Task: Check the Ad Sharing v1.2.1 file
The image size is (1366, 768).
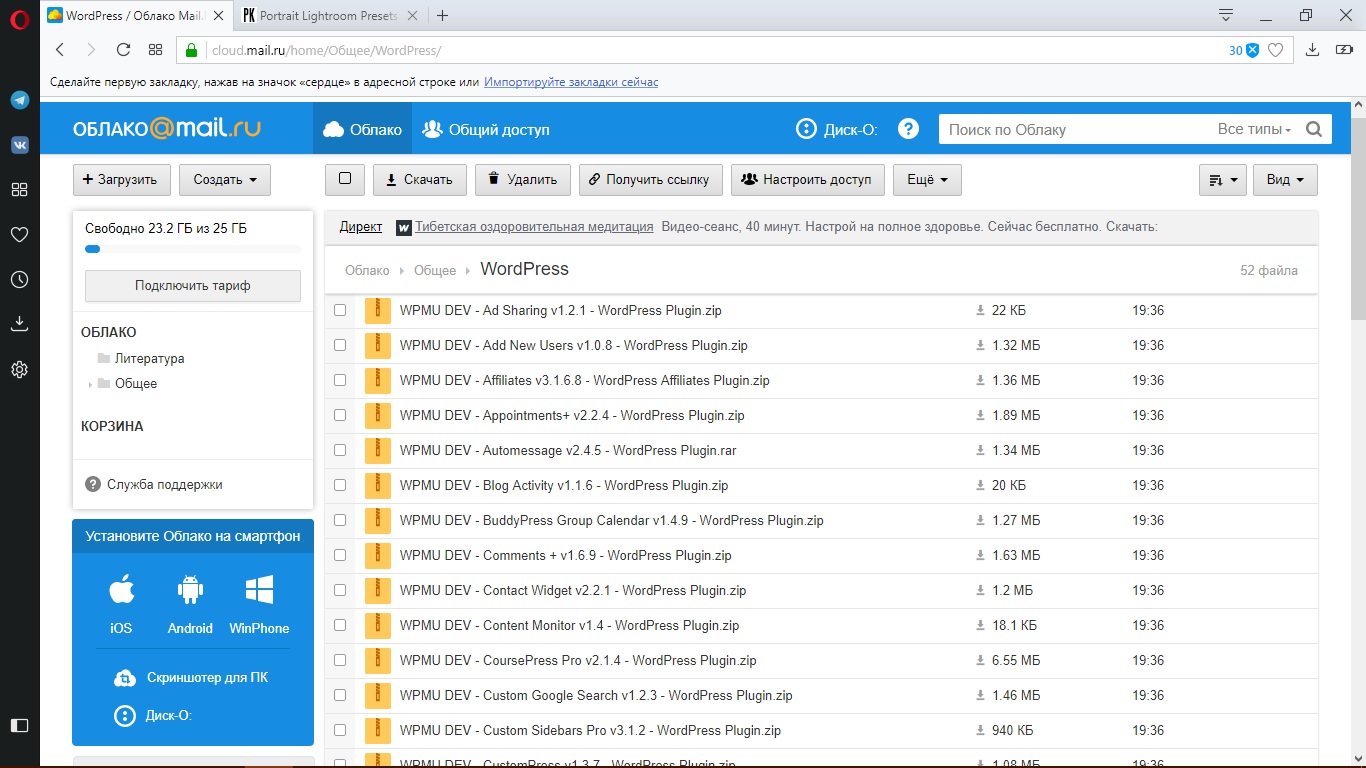Action: point(340,311)
